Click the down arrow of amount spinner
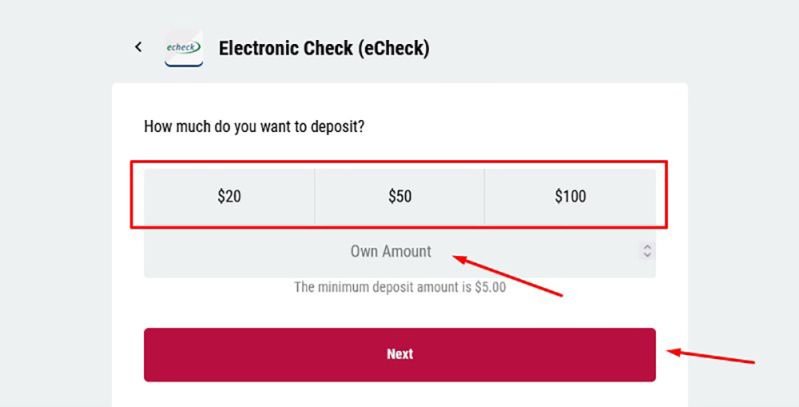The image size is (799, 407). point(647,256)
